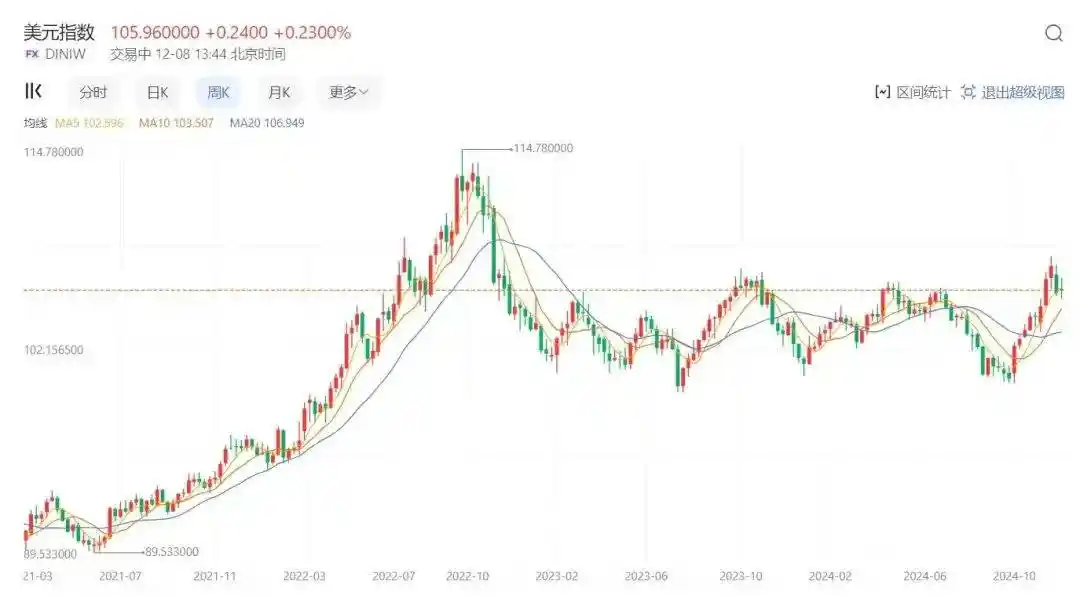Click 退出超级视图 to exit super view
Viewport: 1080px width, 596px height.
pyautogui.click(x=1022, y=92)
